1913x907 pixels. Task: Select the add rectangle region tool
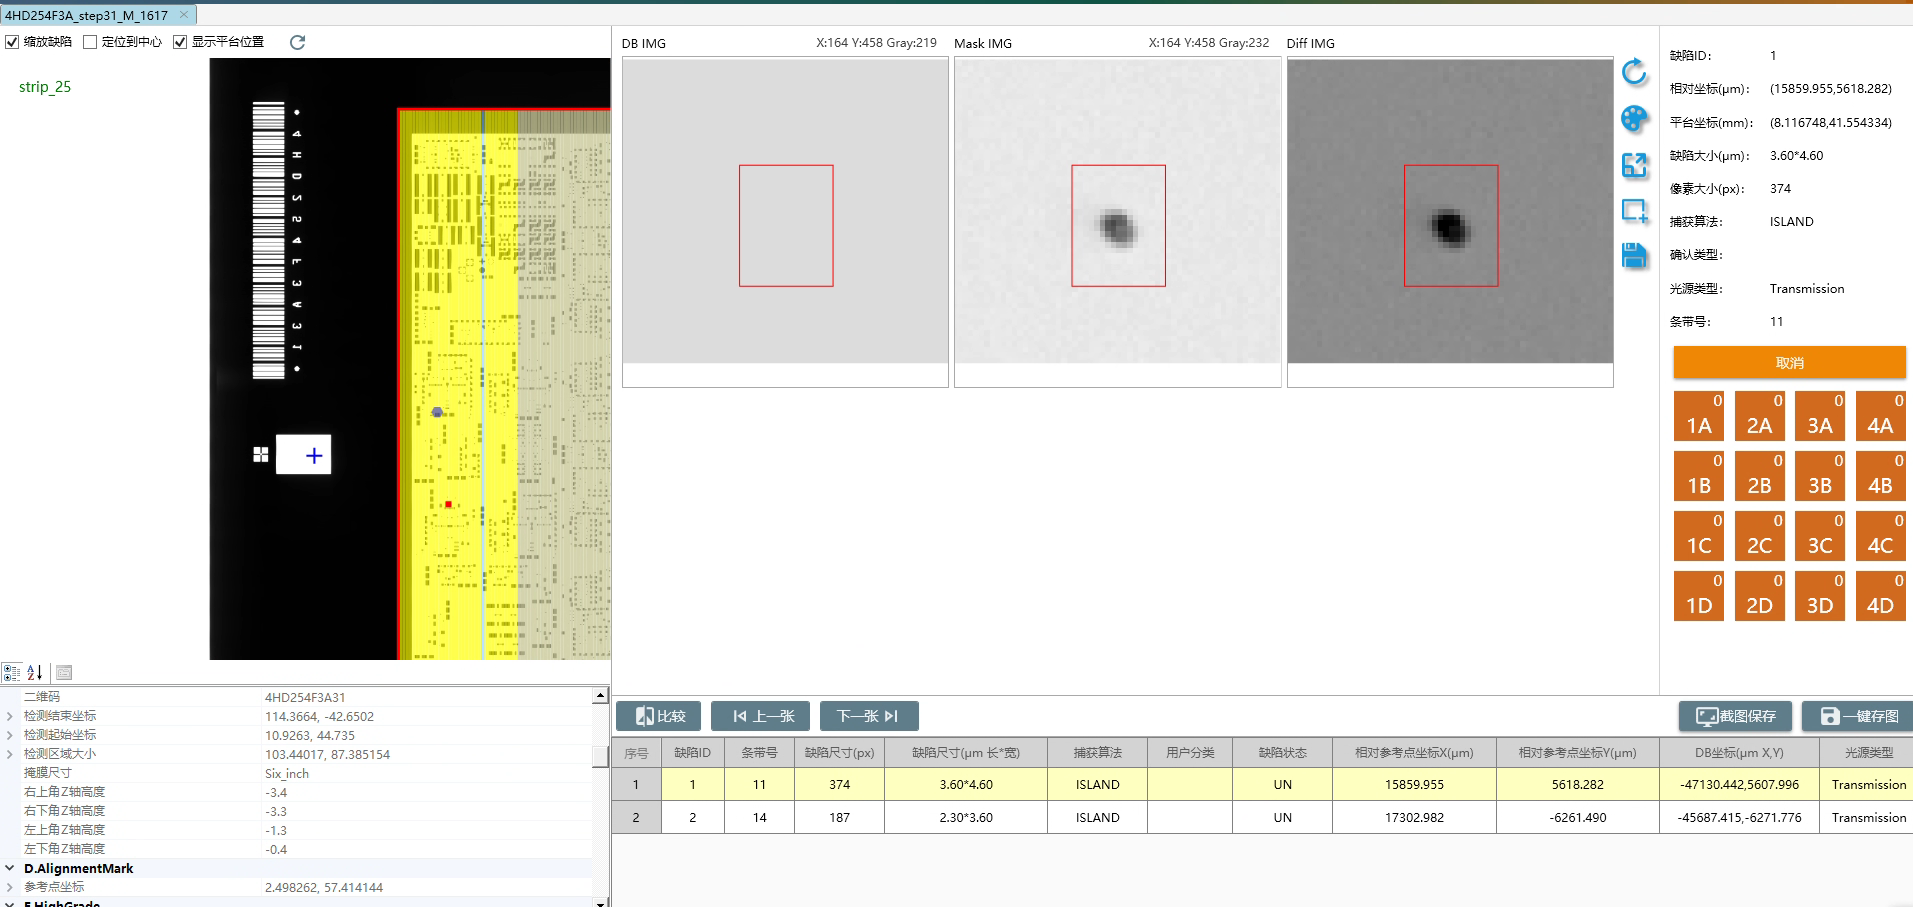click(1634, 211)
